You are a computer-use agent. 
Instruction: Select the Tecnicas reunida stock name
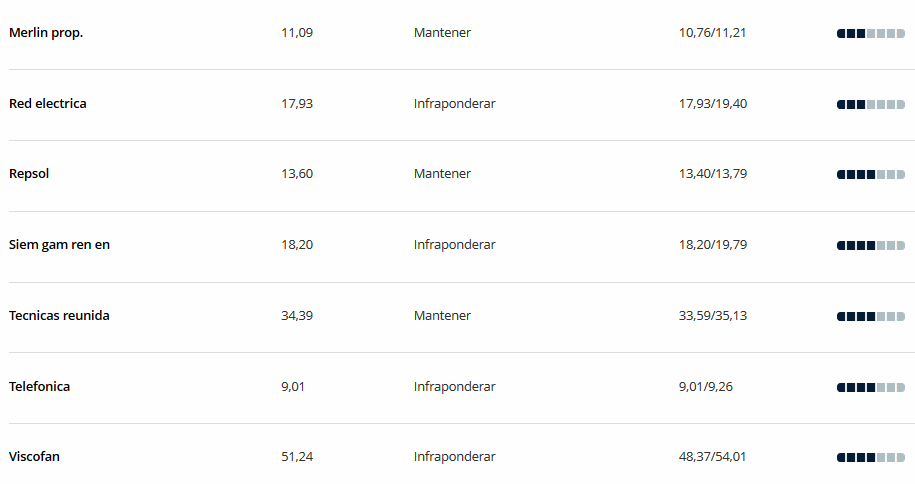pos(59,316)
